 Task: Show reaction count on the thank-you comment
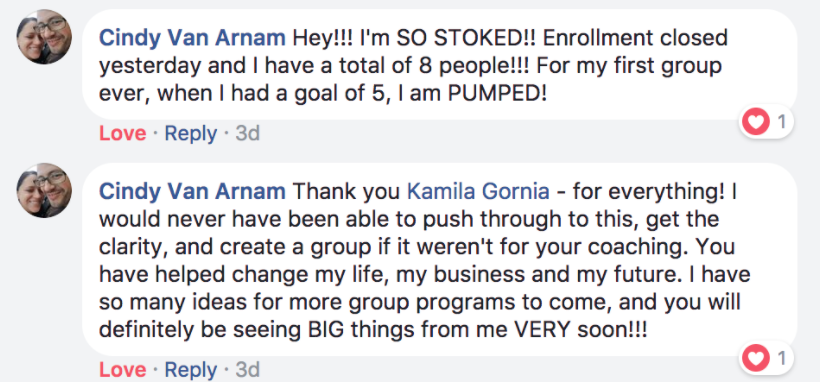coord(782,358)
